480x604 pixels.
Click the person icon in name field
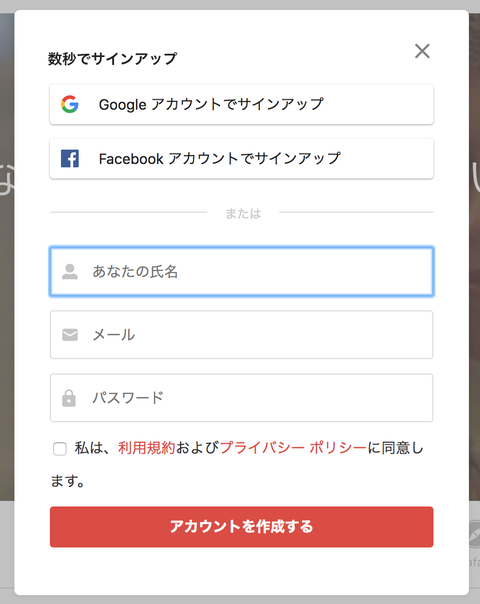tap(70, 272)
